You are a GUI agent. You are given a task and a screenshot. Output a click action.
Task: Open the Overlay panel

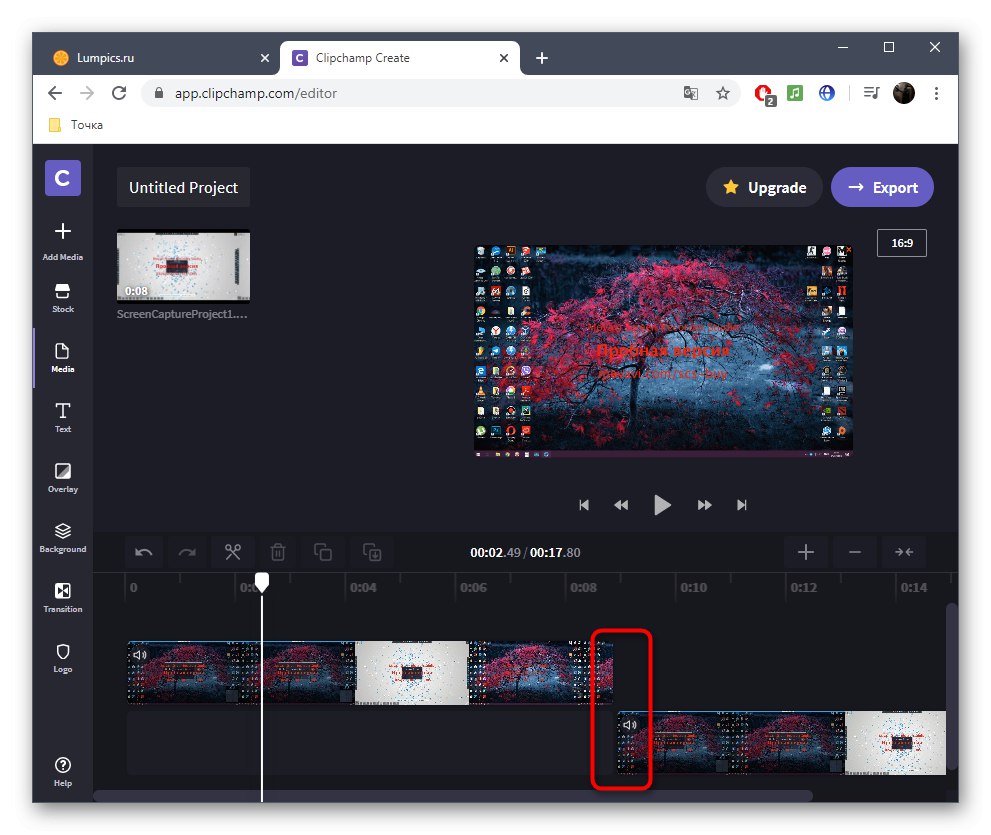click(62, 477)
